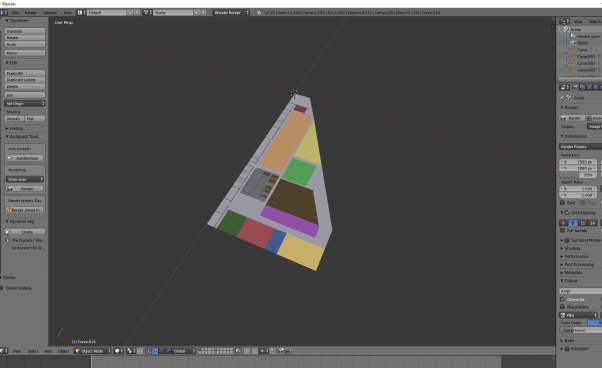Click the OpenGL render animation icon
Viewport: 602px width, 368px height.
(x=288, y=351)
